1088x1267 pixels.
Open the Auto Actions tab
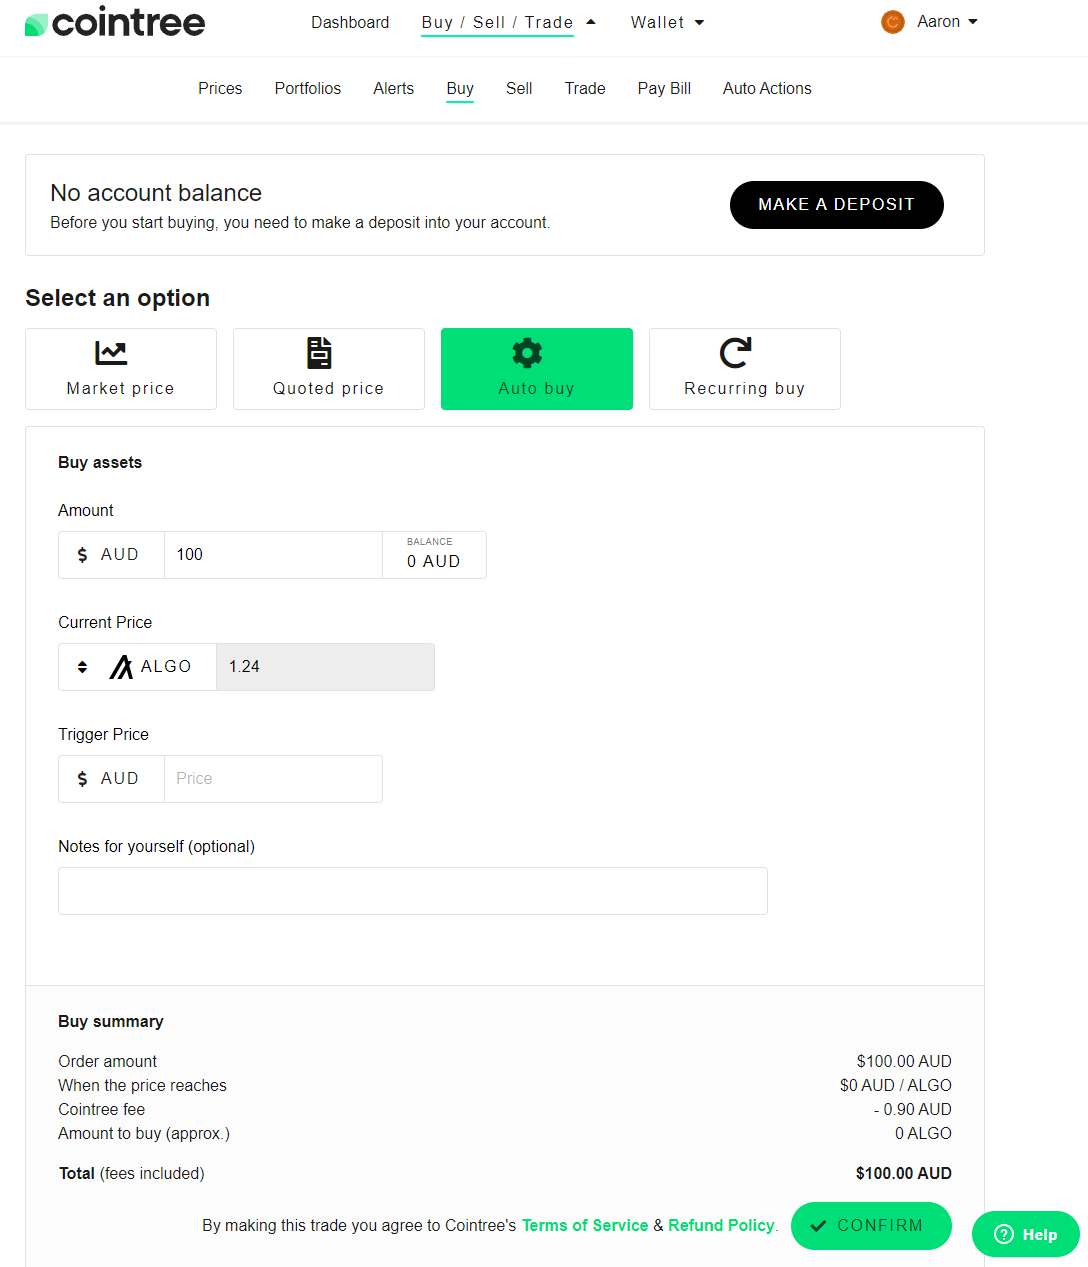pos(767,88)
